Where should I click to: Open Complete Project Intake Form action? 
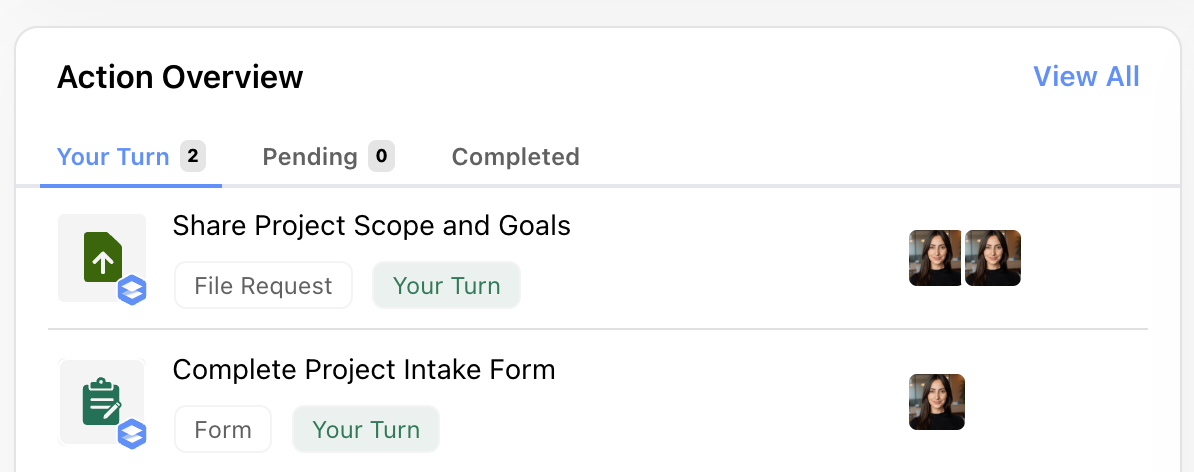364,369
